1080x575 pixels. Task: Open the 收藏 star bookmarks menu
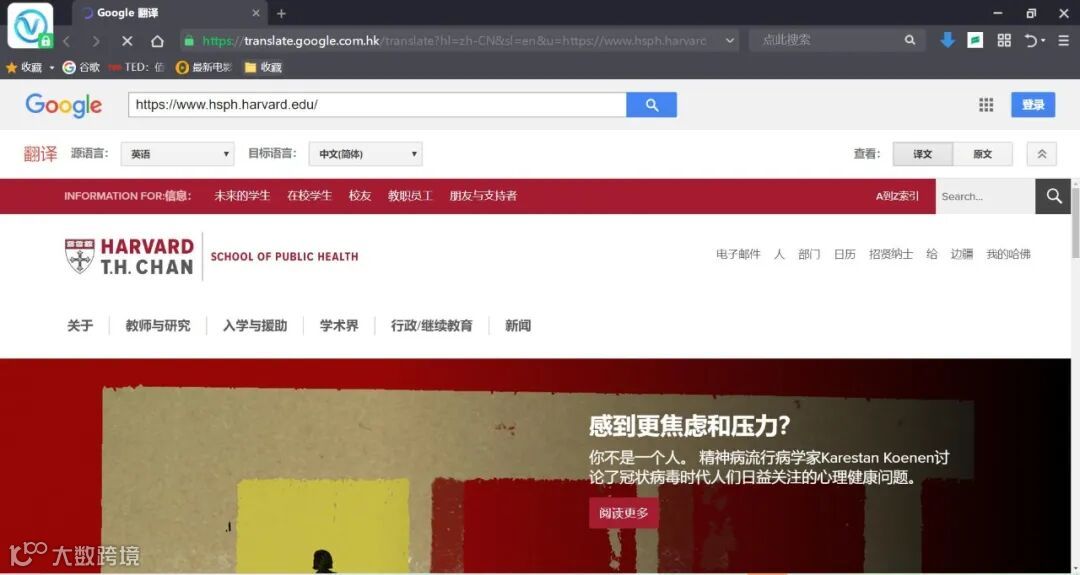(x=30, y=67)
